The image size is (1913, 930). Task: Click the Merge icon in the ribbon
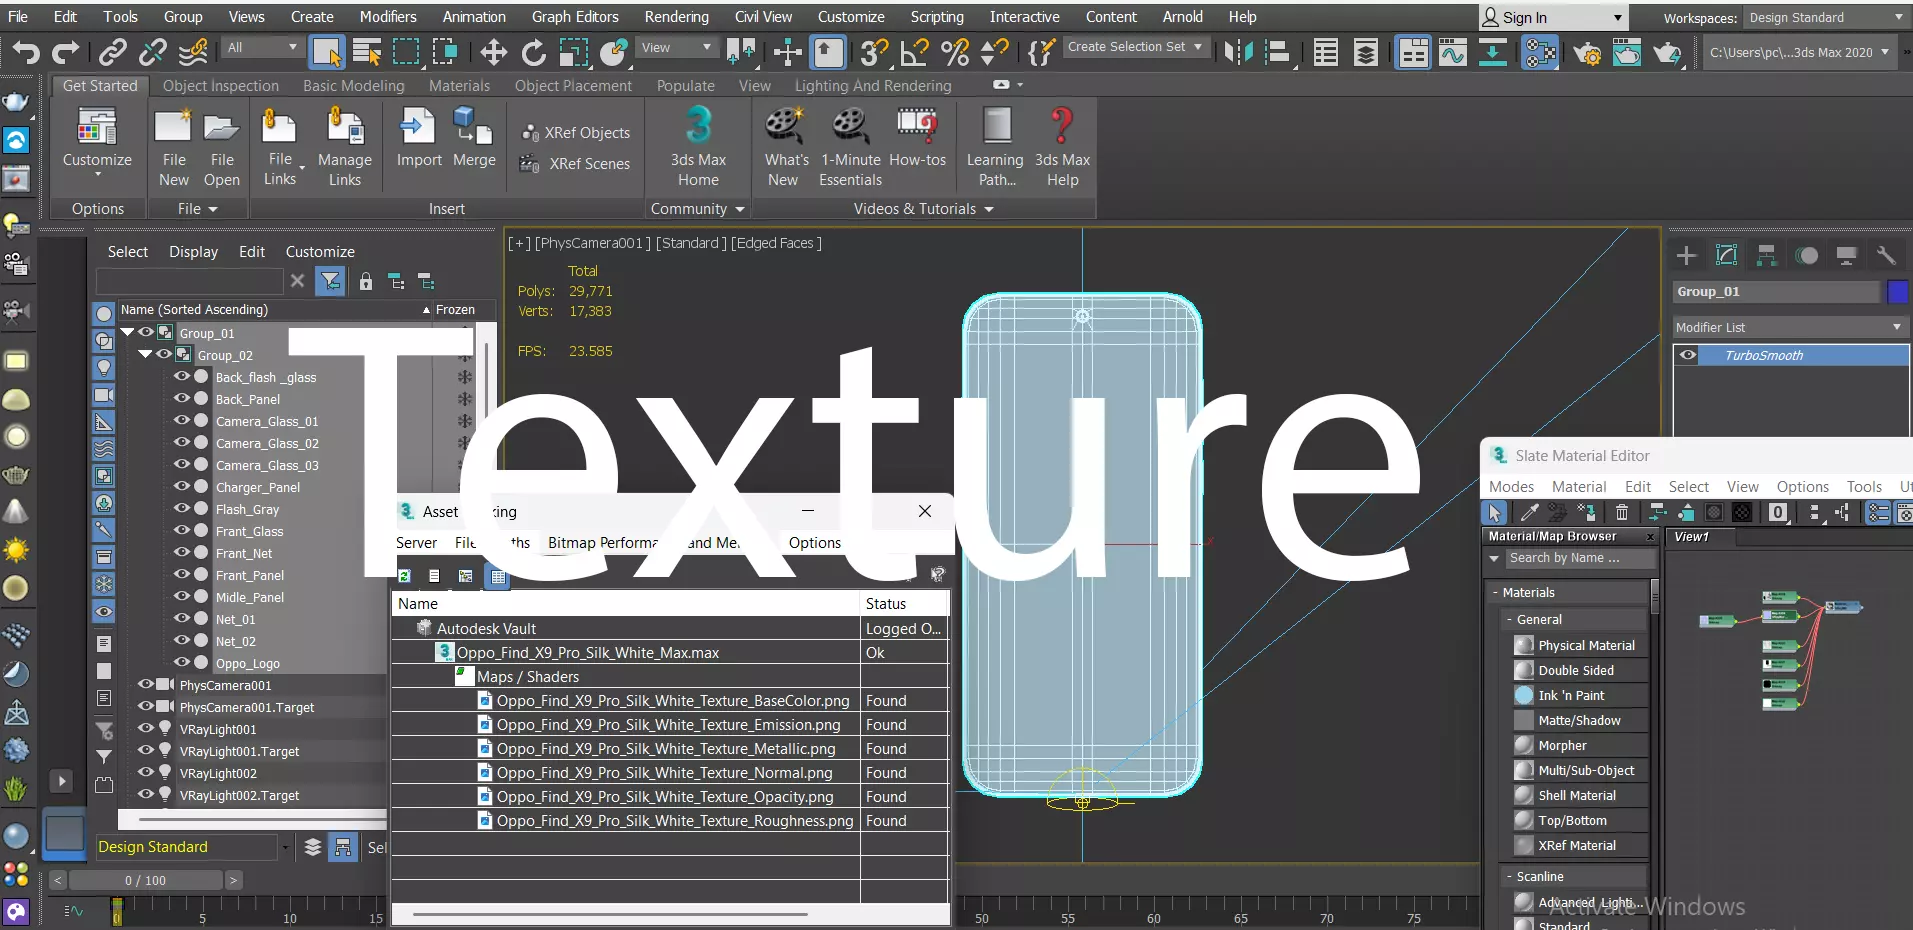pyautogui.click(x=474, y=139)
